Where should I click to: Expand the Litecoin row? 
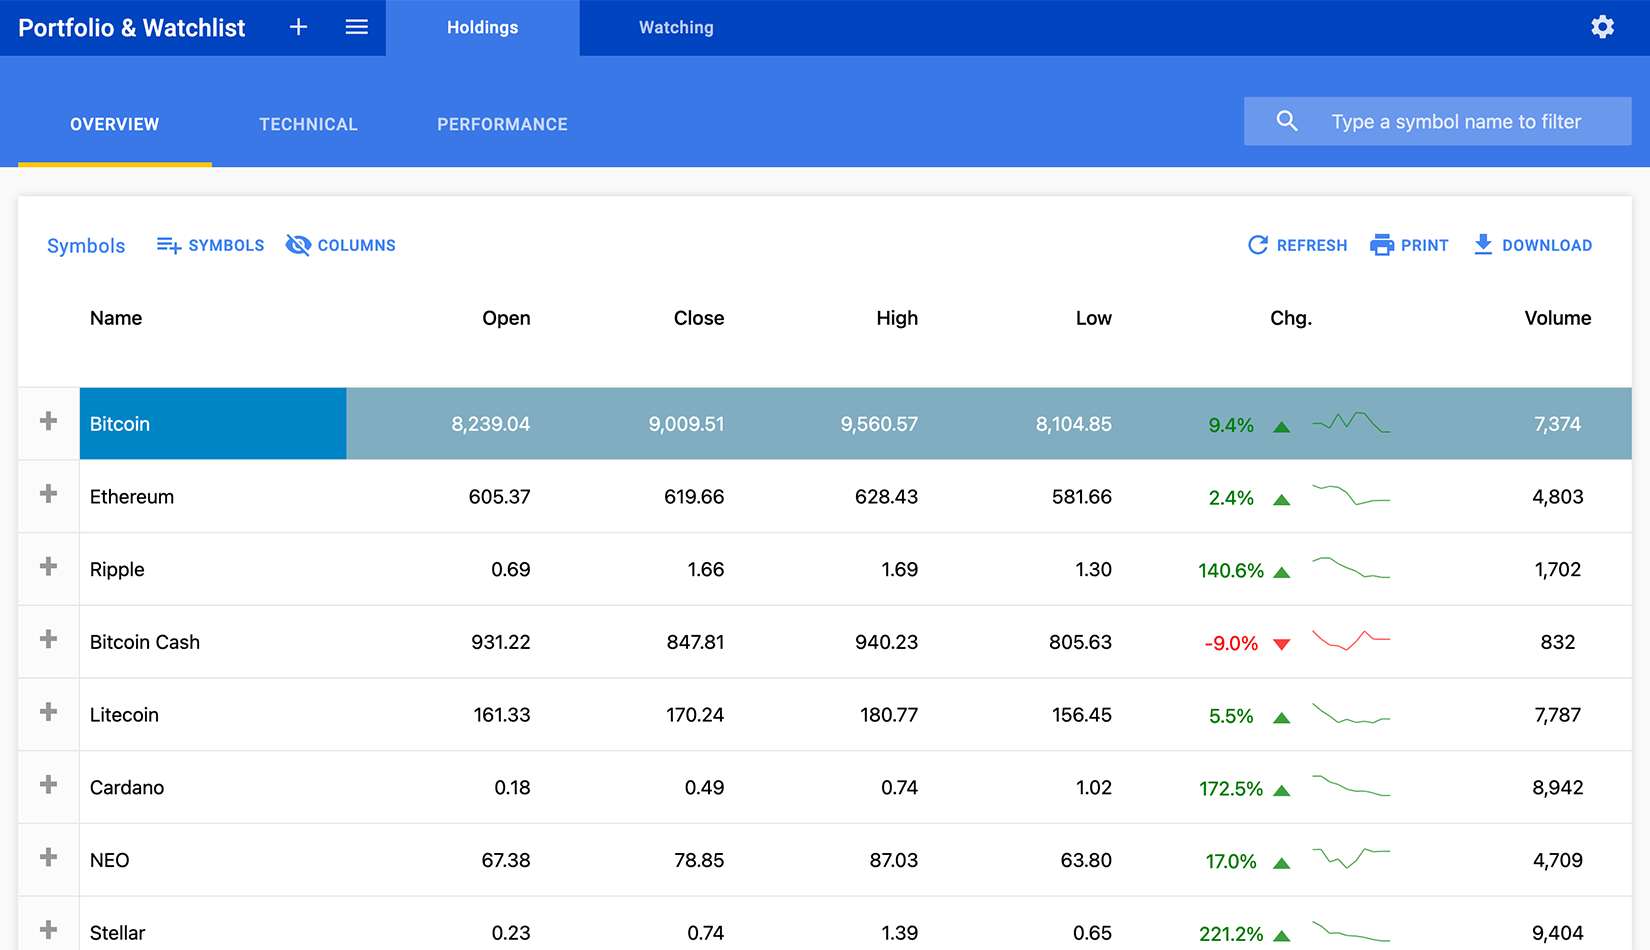point(48,712)
